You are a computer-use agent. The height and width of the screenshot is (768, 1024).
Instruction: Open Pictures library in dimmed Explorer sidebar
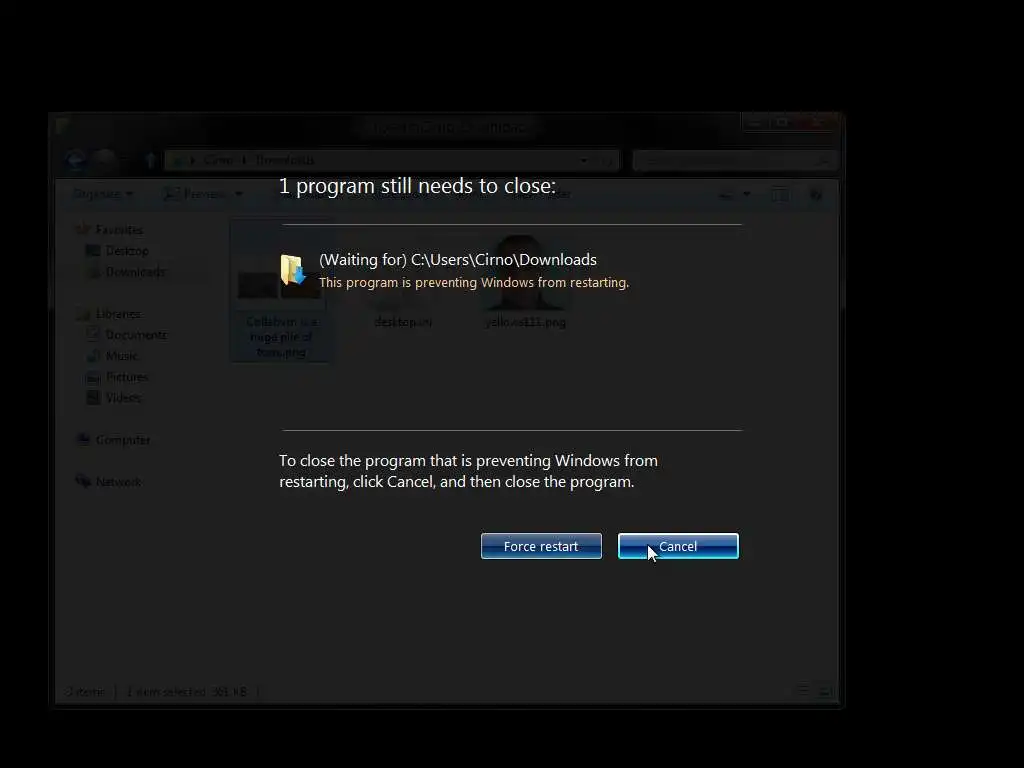117,377
